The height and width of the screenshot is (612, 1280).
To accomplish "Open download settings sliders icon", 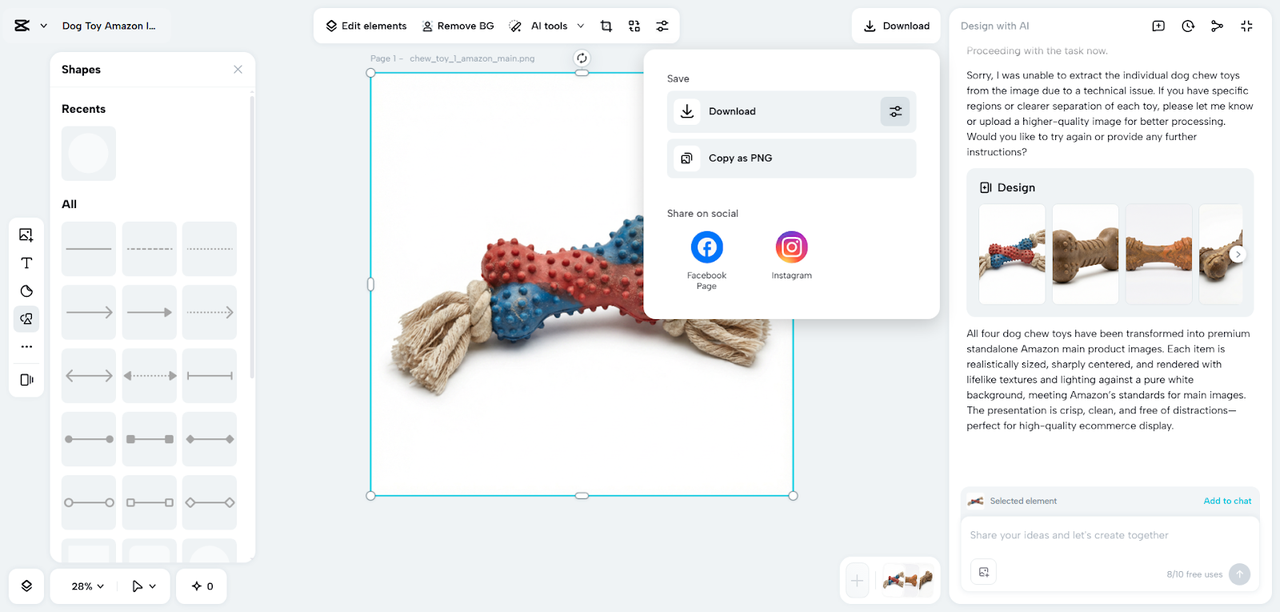I will click(895, 112).
